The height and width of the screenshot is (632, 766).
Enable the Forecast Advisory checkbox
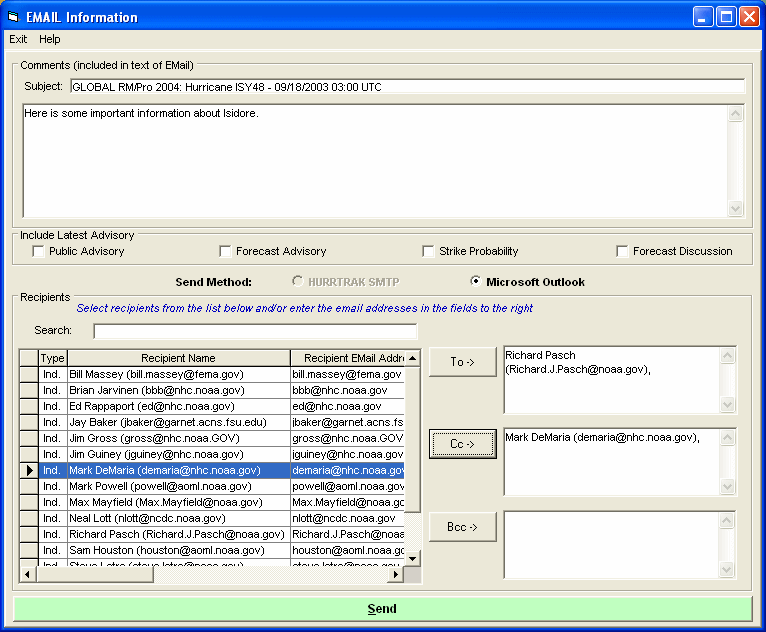225,251
